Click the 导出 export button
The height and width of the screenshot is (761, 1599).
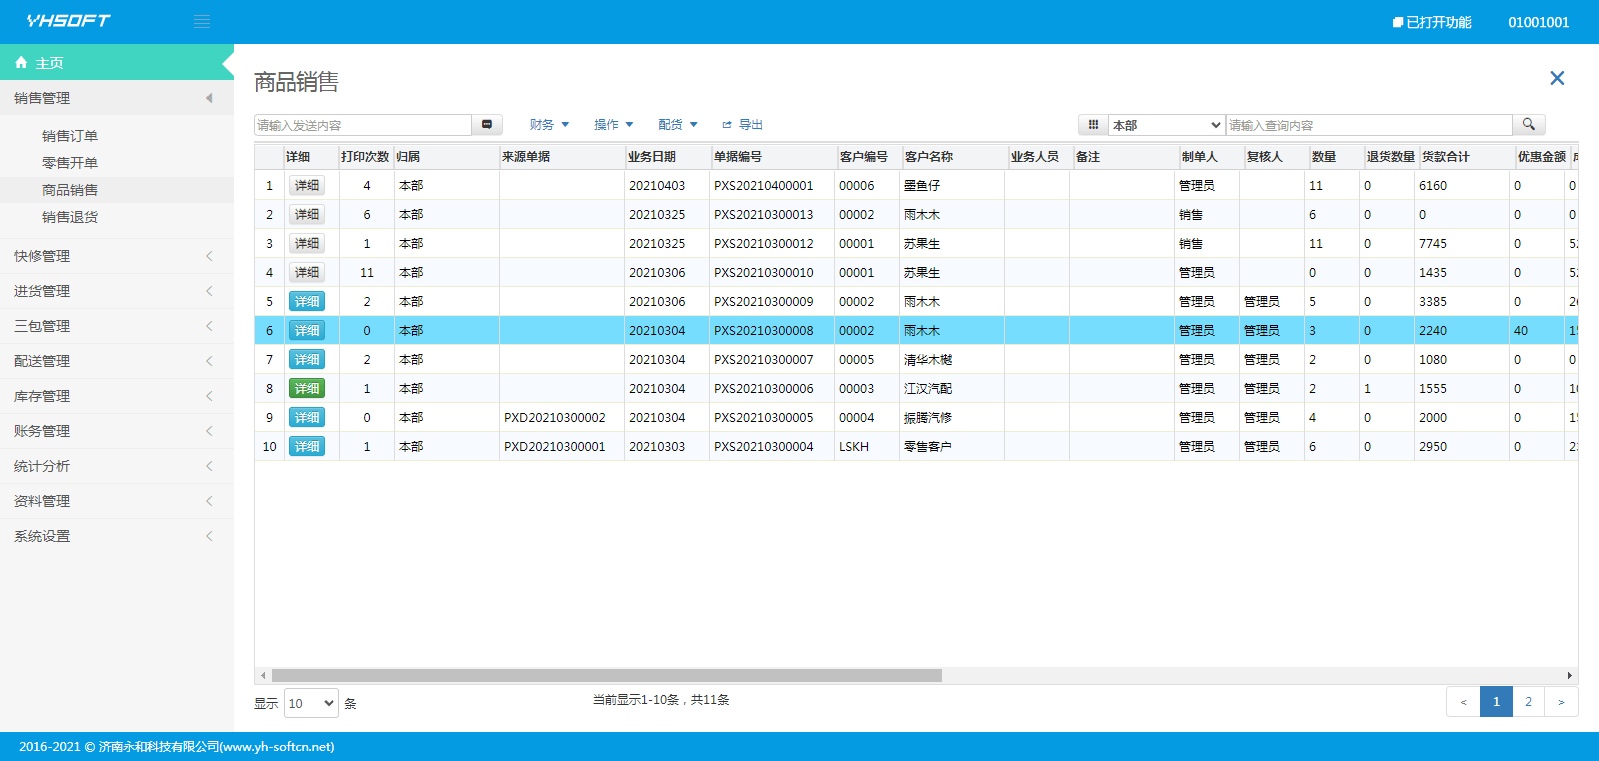tap(742, 125)
